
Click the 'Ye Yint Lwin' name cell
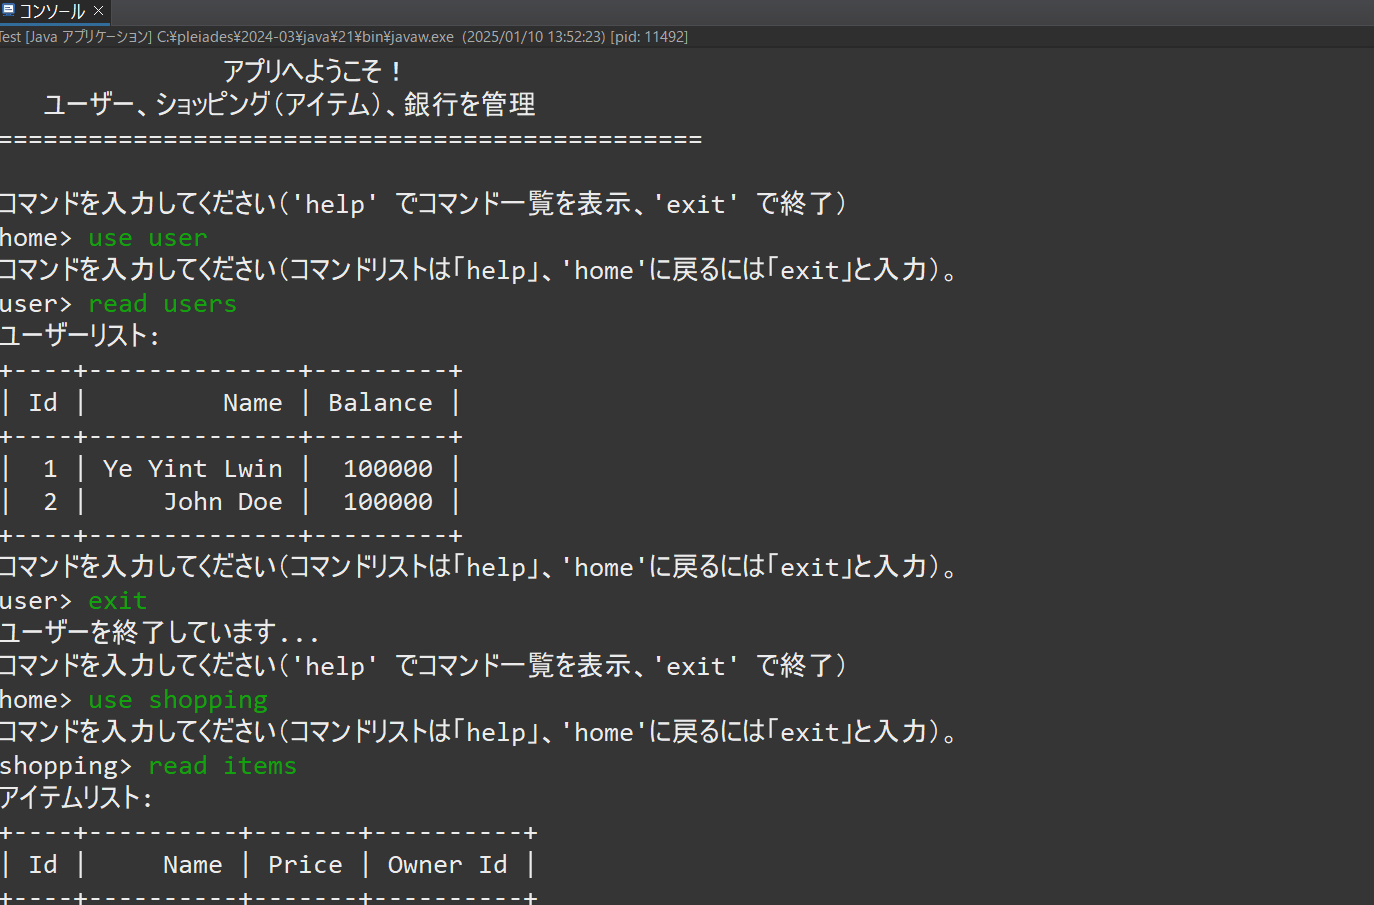(192, 469)
